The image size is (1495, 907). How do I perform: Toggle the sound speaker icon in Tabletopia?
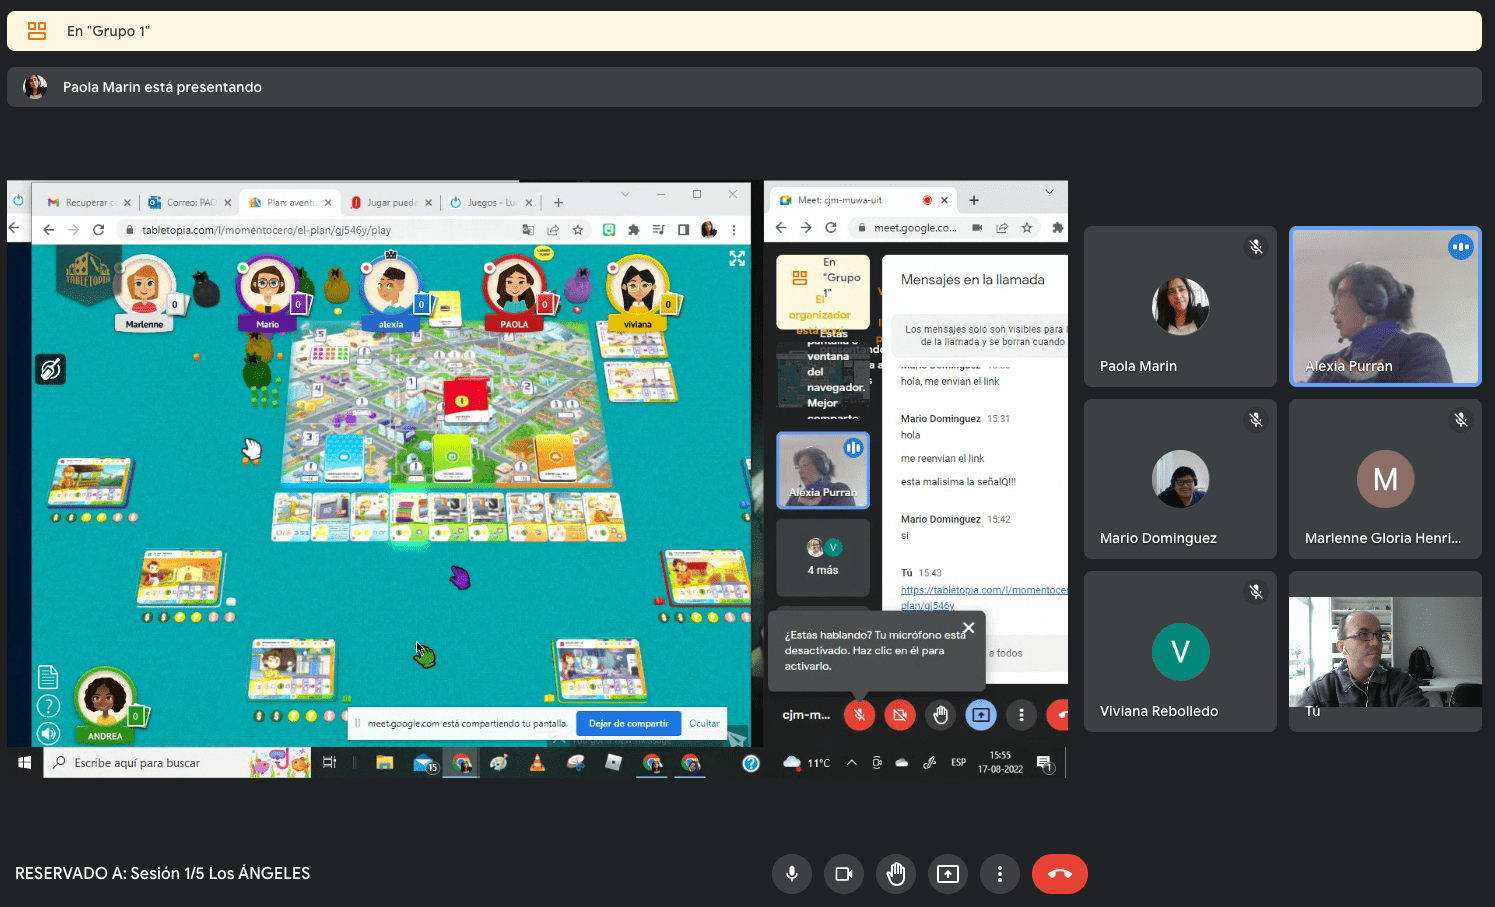(x=48, y=733)
